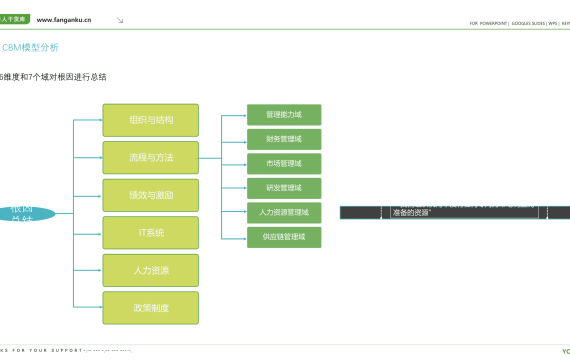Select the 人力资源管理域 box

pos(284,213)
